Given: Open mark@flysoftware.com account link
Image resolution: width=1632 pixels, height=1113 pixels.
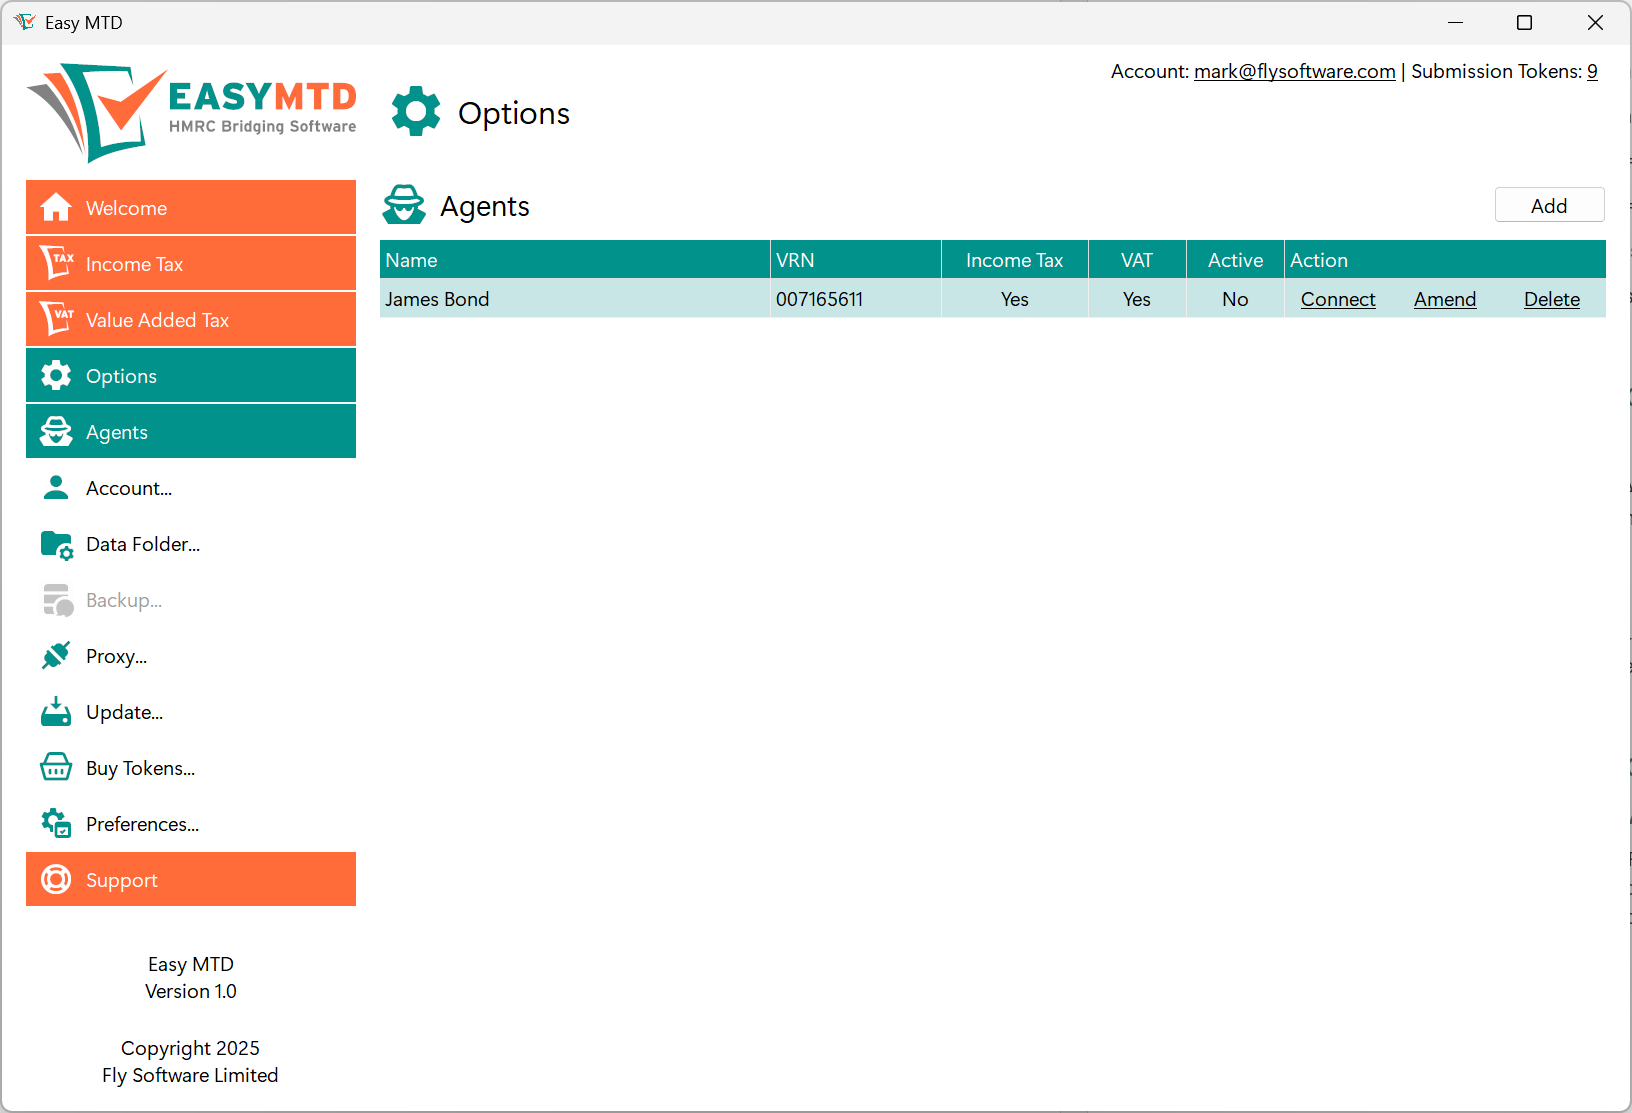Looking at the screenshot, I should point(1294,71).
